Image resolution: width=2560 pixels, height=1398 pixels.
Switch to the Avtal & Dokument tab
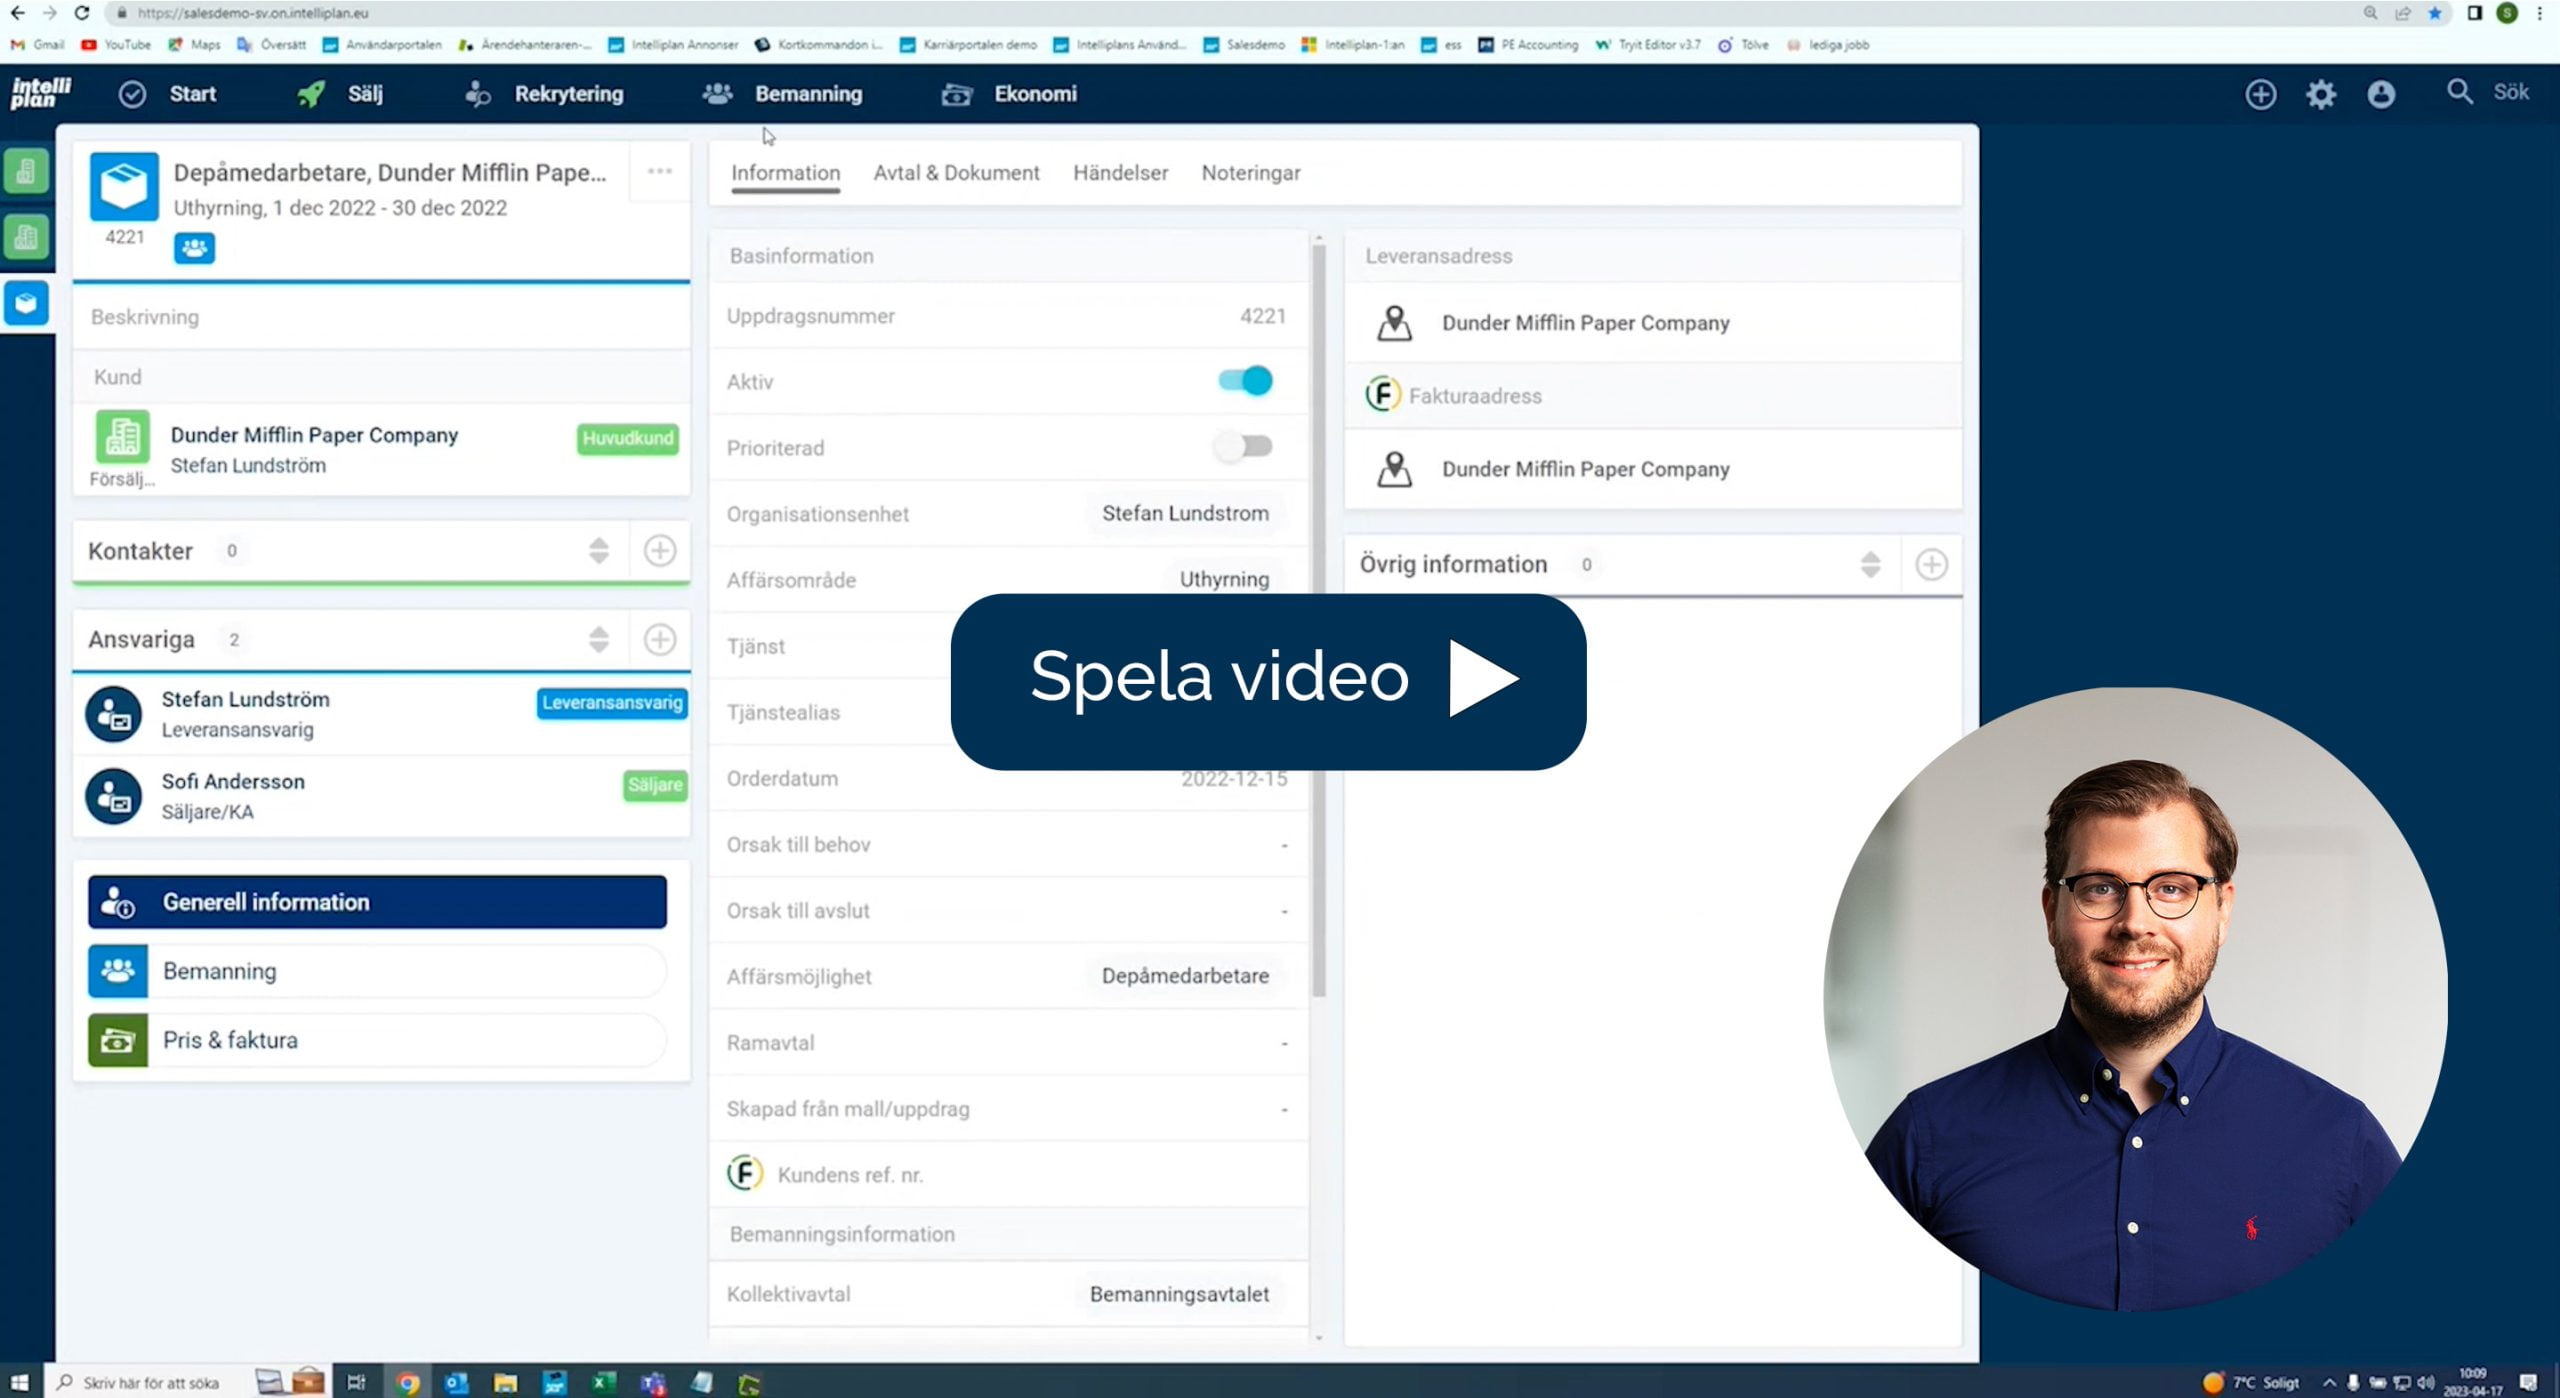956,173
